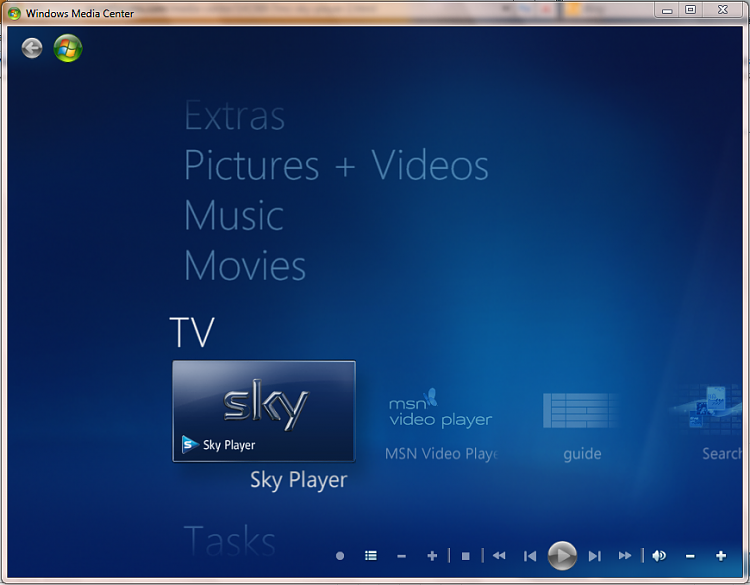This screenshot has width=750, height=585.
Task: Click the Sky Player caption label
Action: (298, 480)
